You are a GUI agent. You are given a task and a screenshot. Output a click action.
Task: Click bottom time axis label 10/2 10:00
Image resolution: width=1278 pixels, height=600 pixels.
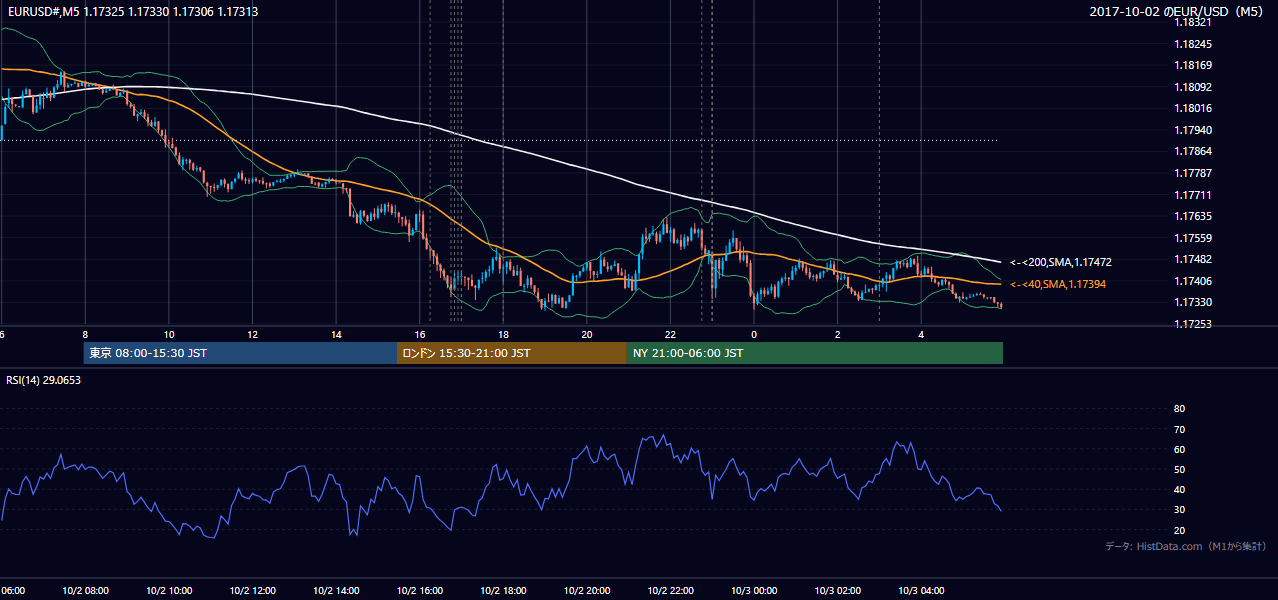click(x=171, y=591)
